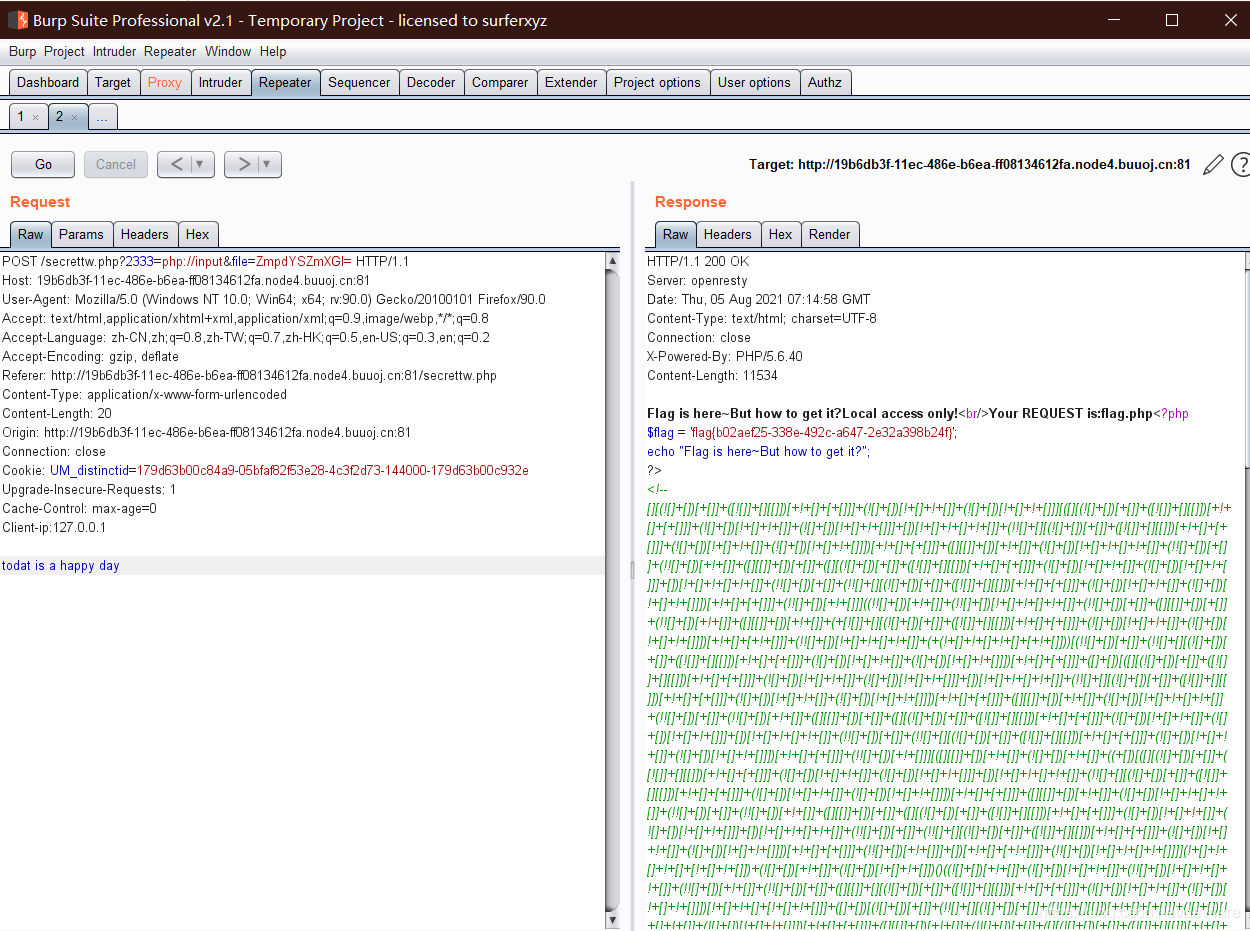
Task: Click the request scrollbar up arrow
Action: (613, 261)
